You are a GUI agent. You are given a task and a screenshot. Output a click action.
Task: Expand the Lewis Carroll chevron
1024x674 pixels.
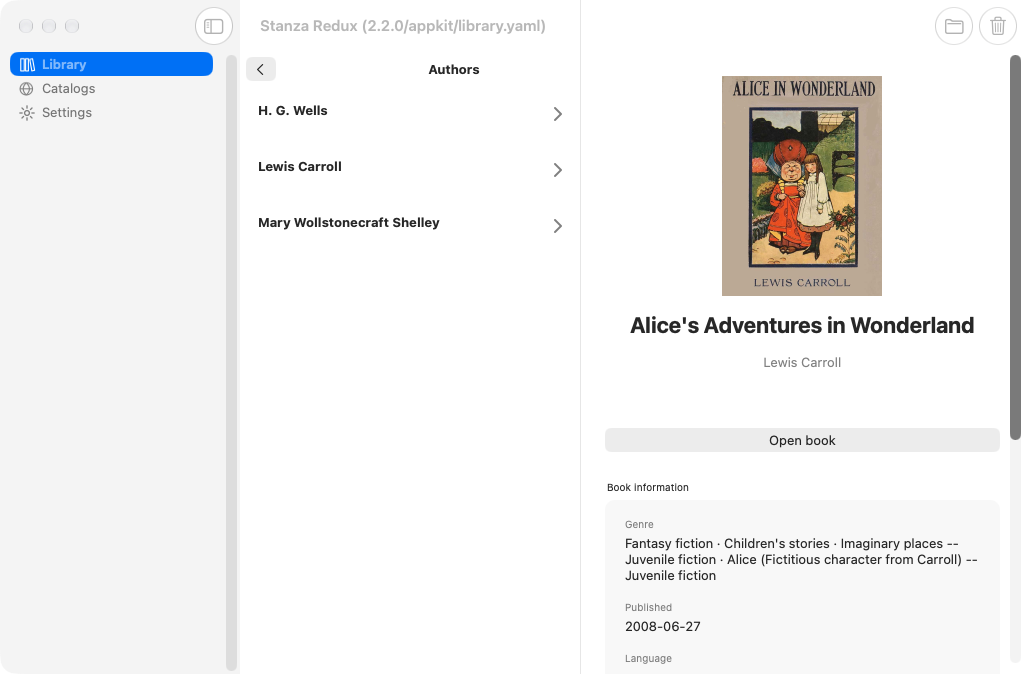[x=557, y=170]
